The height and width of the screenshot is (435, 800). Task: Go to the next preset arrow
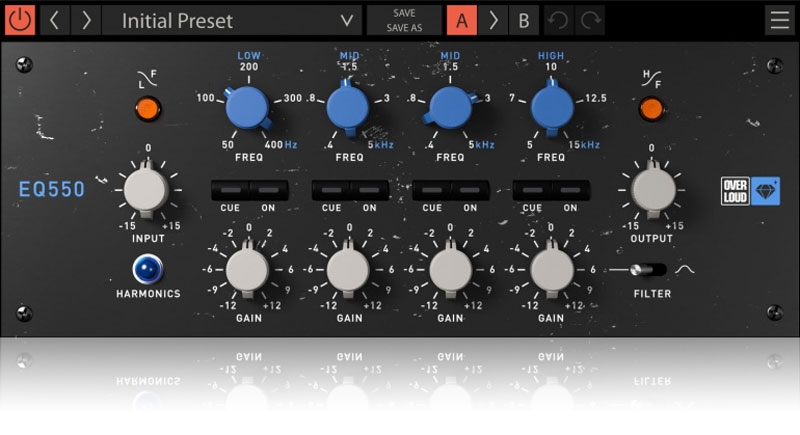(86, 20)
